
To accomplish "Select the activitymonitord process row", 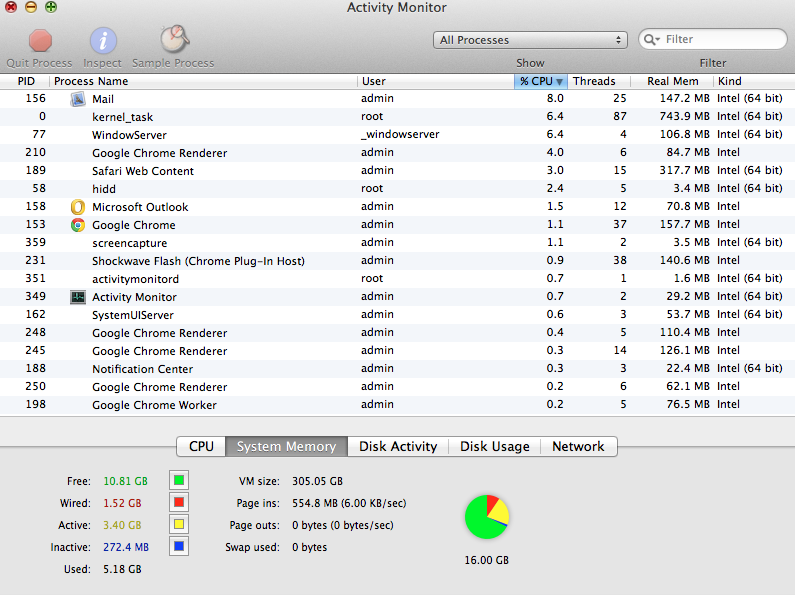I will tap(398, 279).
